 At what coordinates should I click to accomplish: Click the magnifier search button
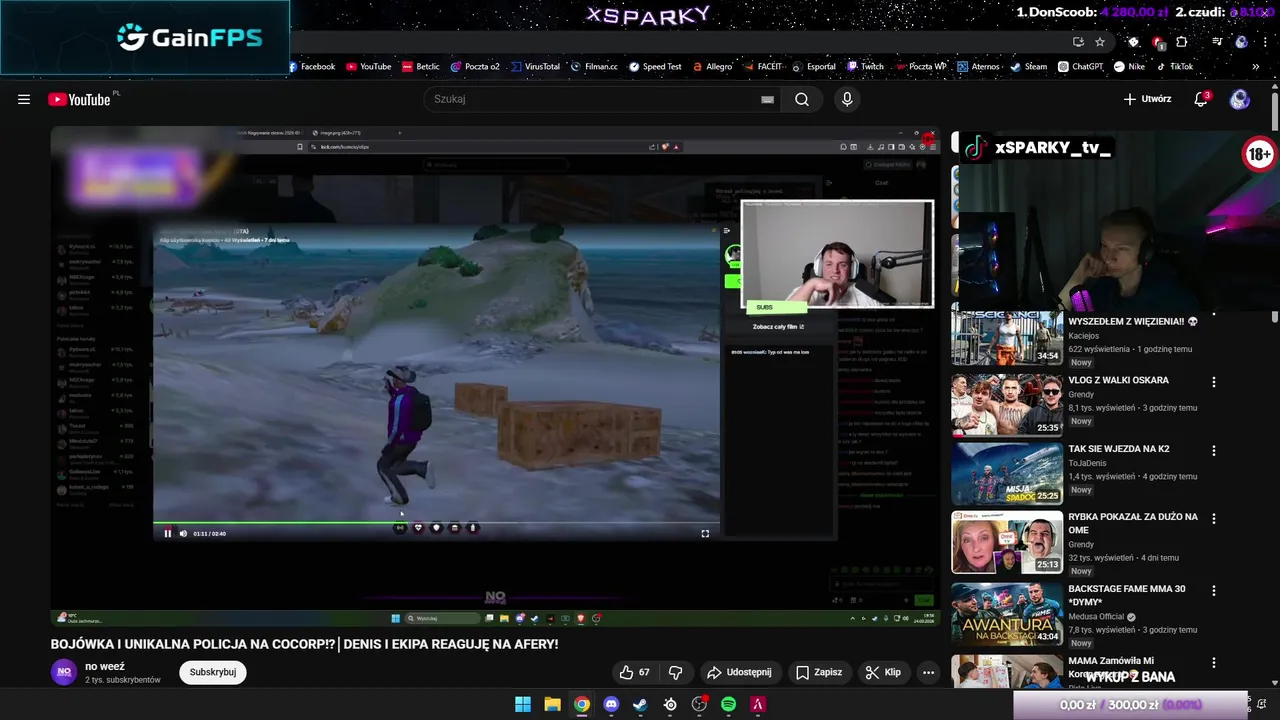click(x=802, y=99)
